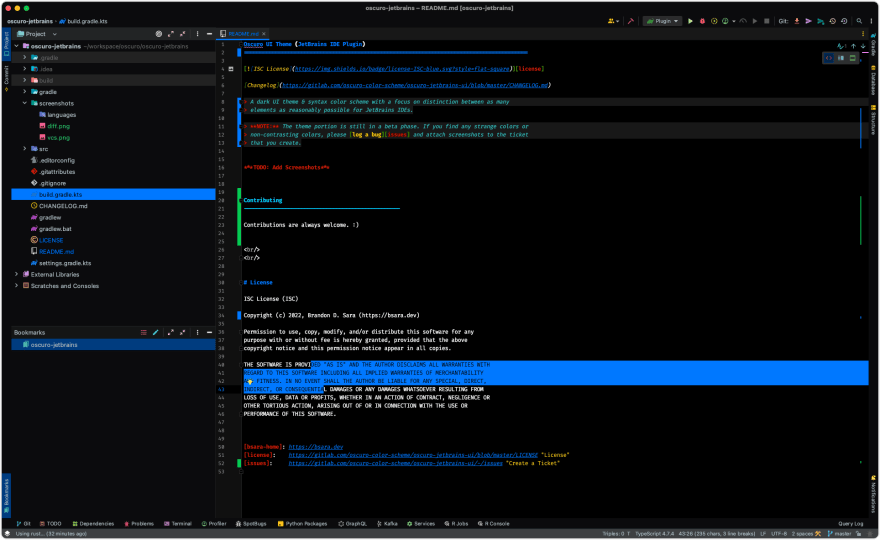Select CHANGELOG.md in project tree

pyautogui.click(x=113, y=206)
